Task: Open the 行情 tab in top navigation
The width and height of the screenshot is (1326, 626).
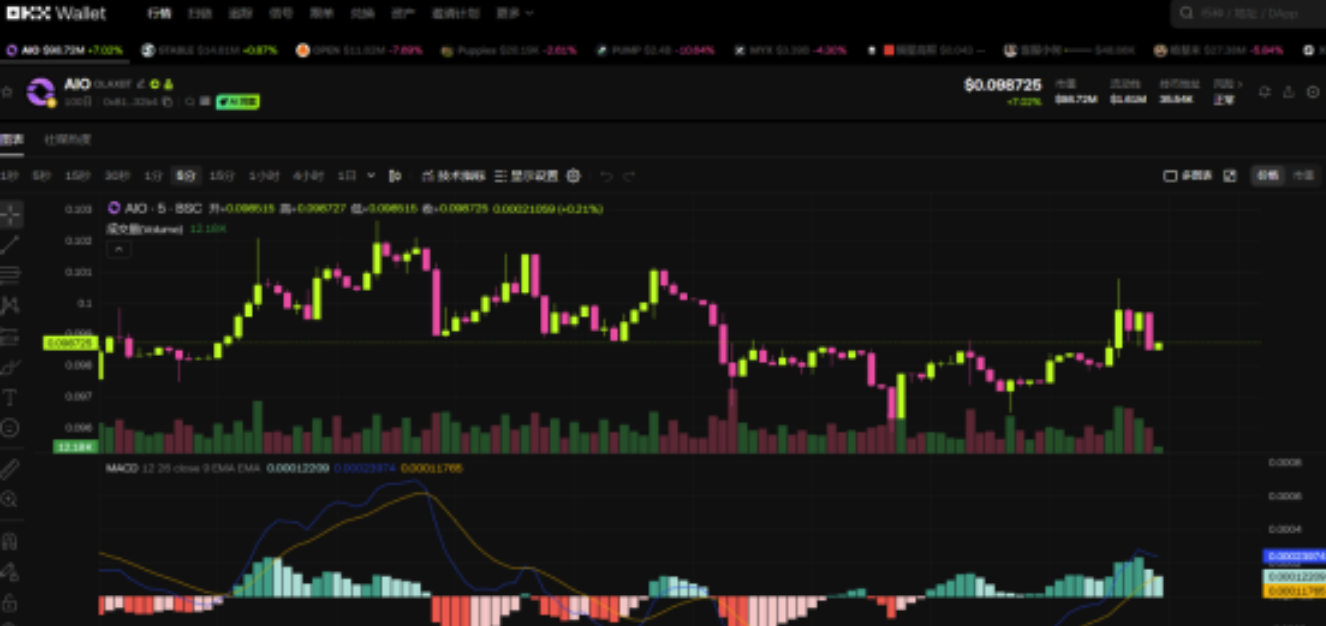Action: pos(159,14)
